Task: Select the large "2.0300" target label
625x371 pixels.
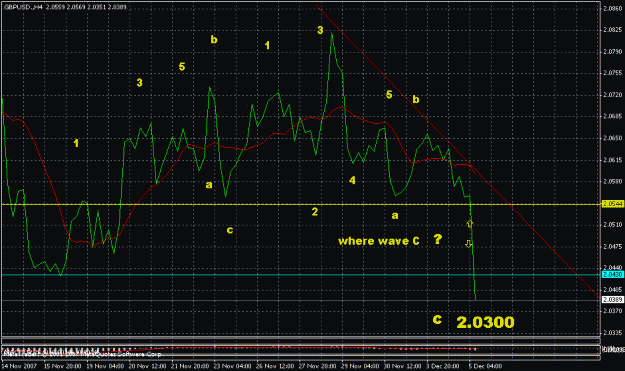Action: tap(485, 322)
